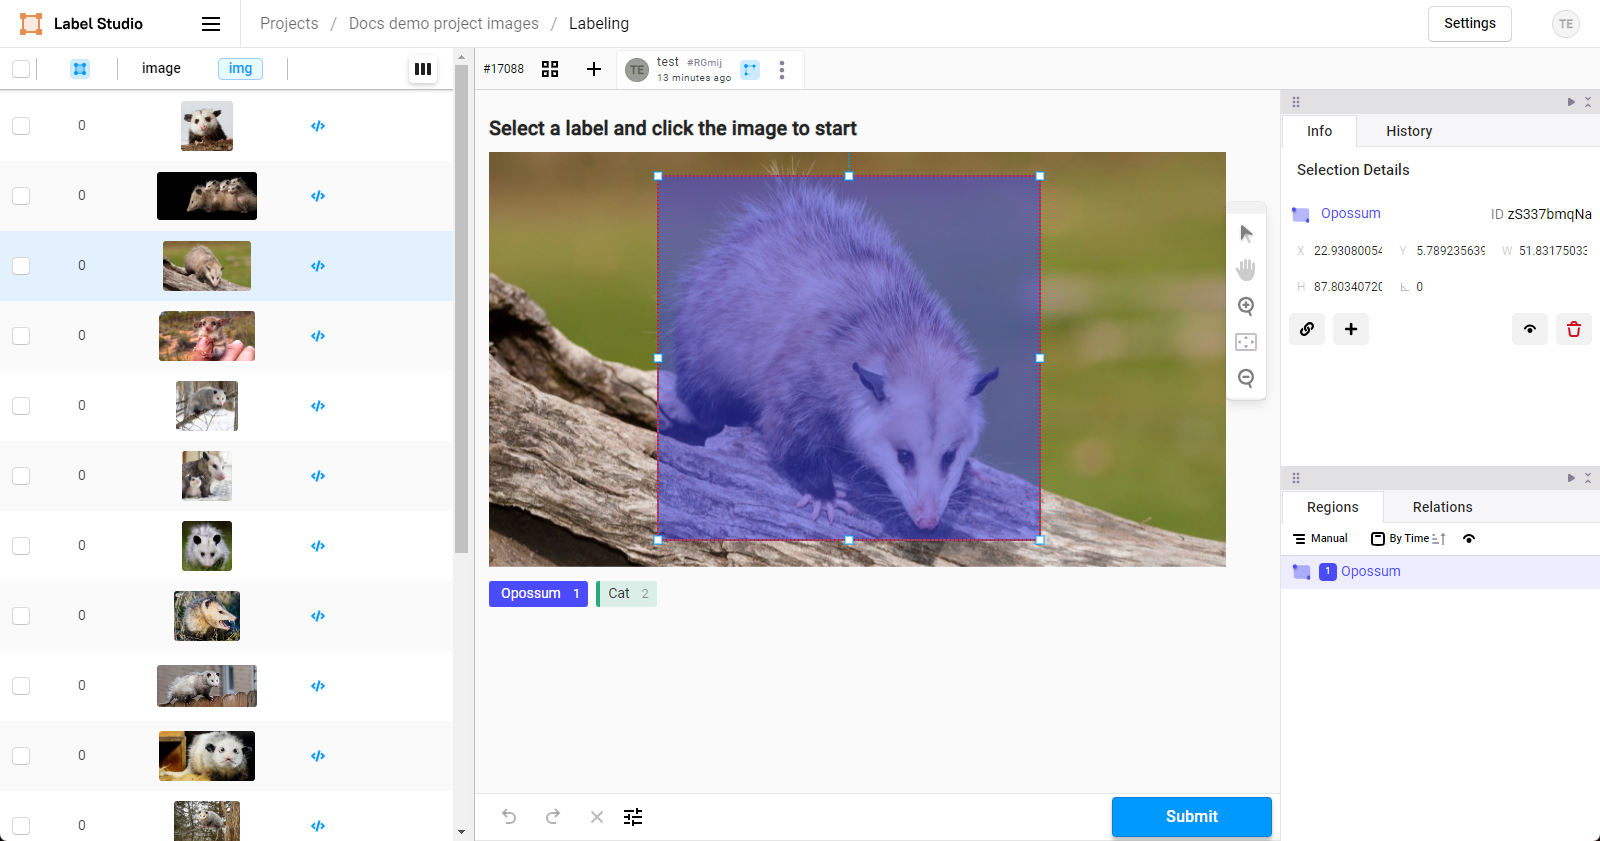Check the highlighted third task checkbox
Viewport: 1600px width, 841px height.
pos(21,266)
